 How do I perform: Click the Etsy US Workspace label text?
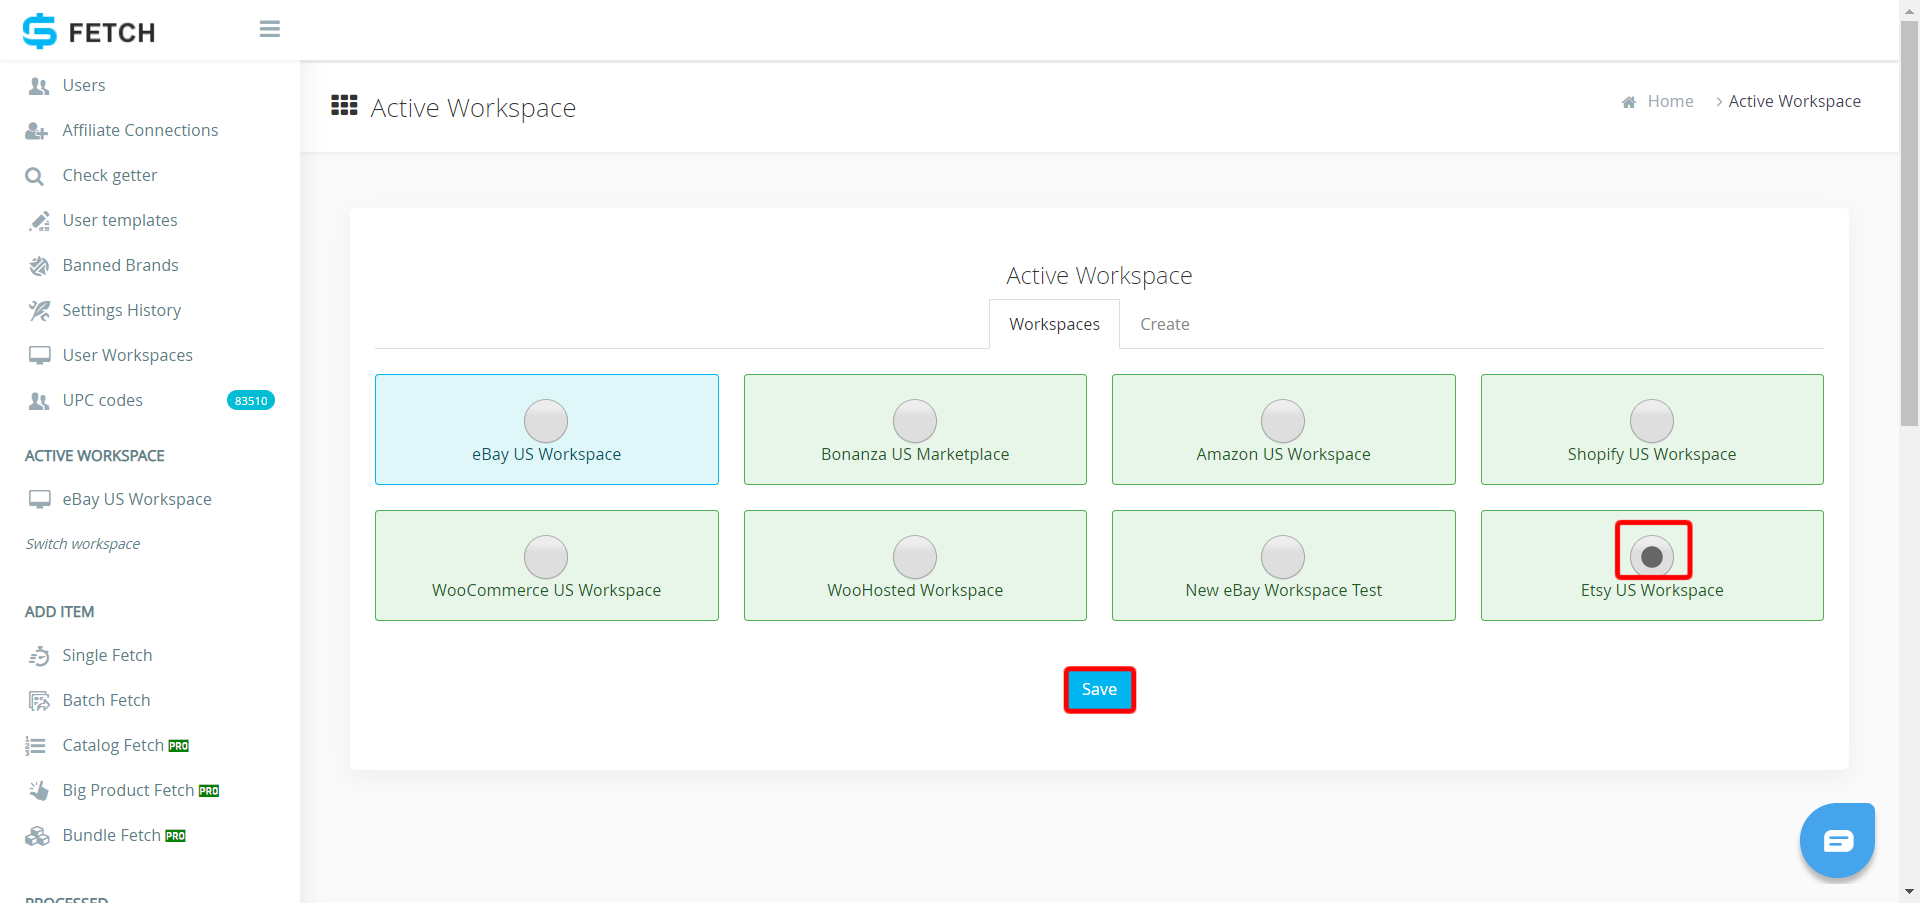[x=1652, y=590]
